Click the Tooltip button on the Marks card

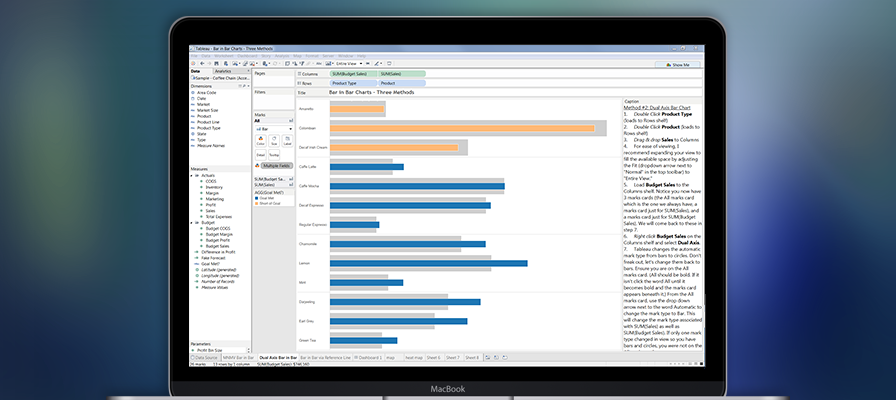click(x=274, y=154)
